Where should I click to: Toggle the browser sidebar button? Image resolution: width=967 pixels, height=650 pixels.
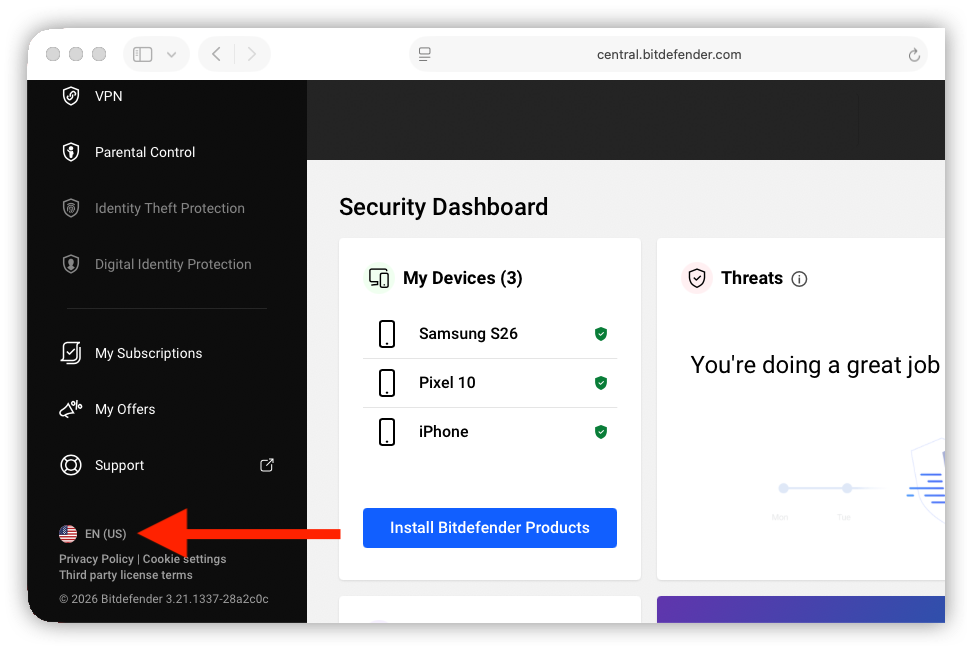[142, 54]
